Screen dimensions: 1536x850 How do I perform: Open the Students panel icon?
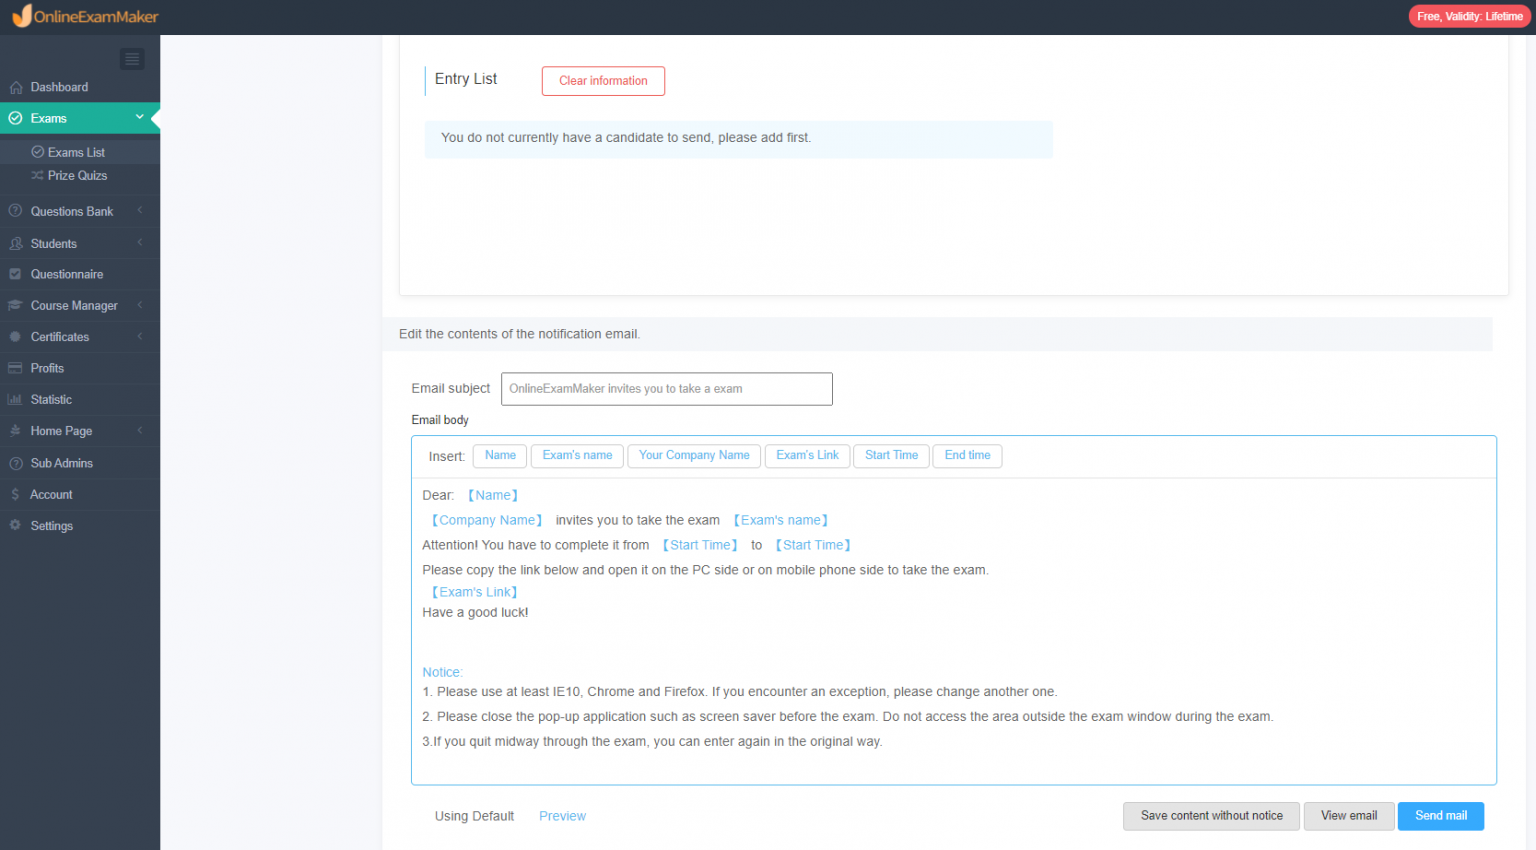[x=14, y=242]
